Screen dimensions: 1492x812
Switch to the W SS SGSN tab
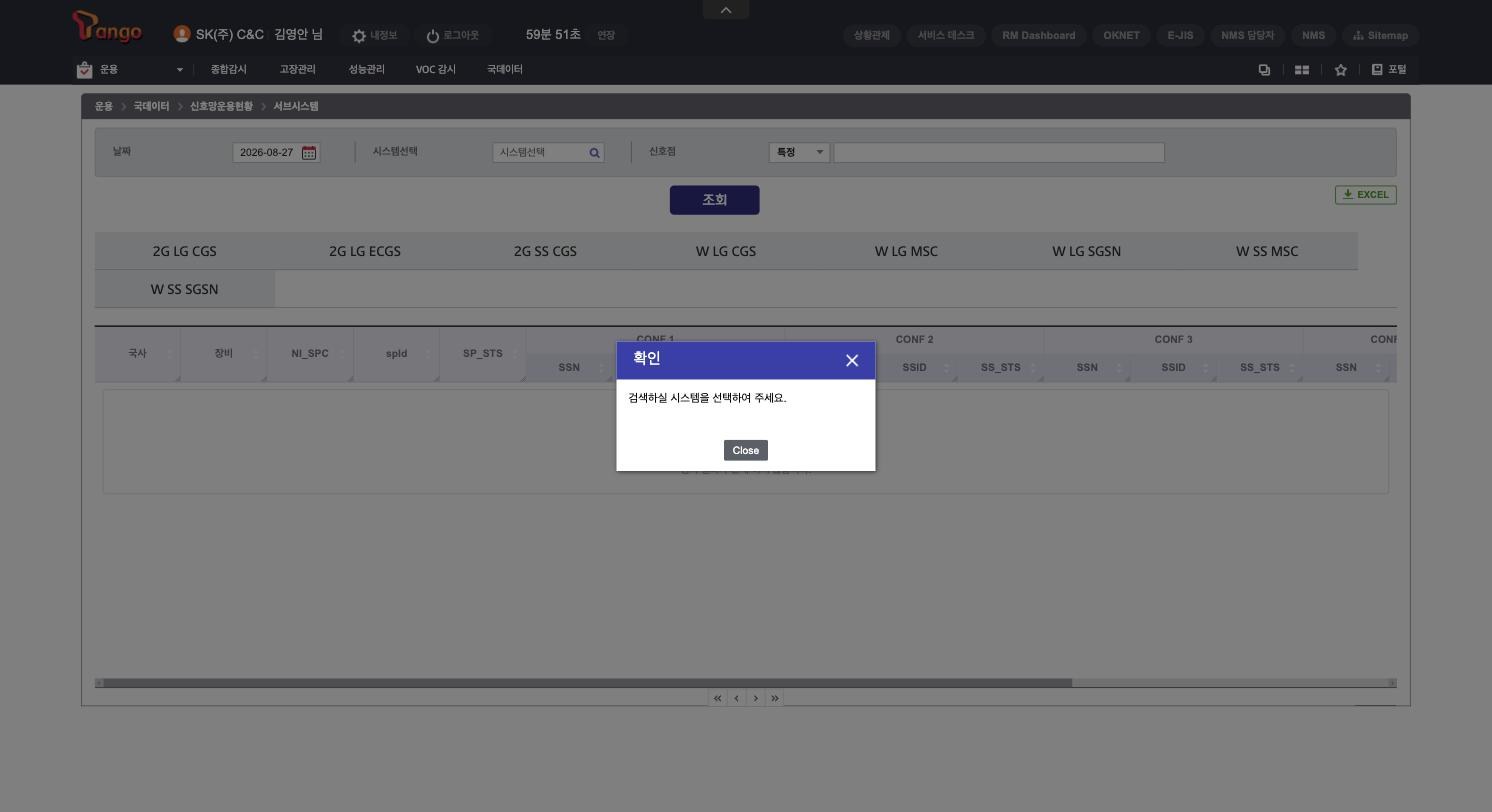pos(185,289)
